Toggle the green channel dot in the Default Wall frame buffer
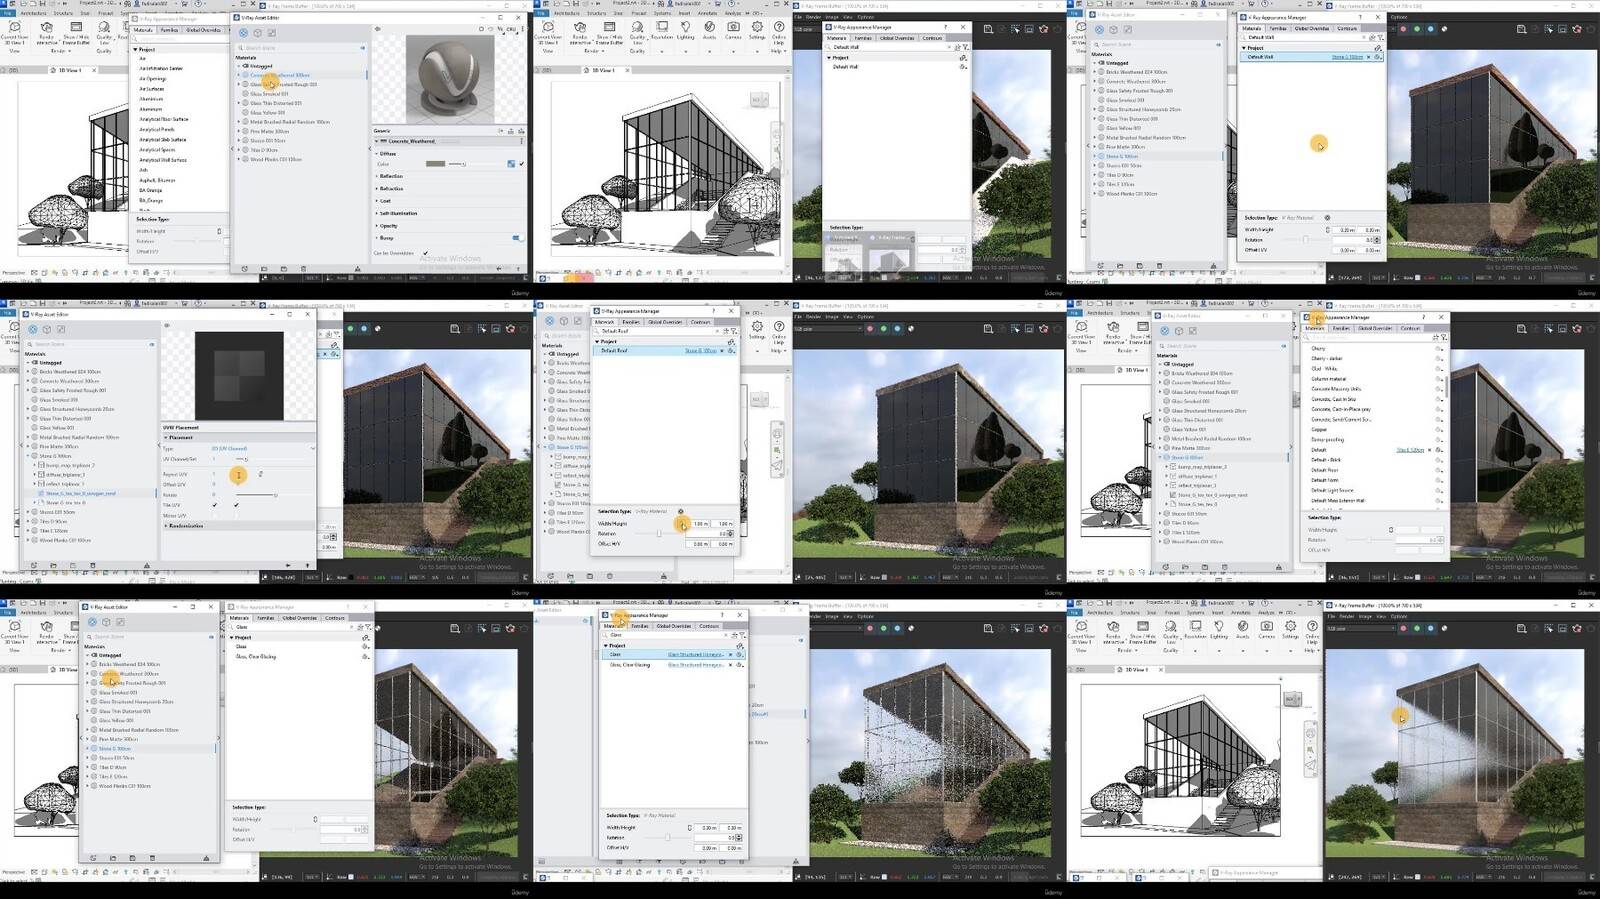 point(1417,29)
